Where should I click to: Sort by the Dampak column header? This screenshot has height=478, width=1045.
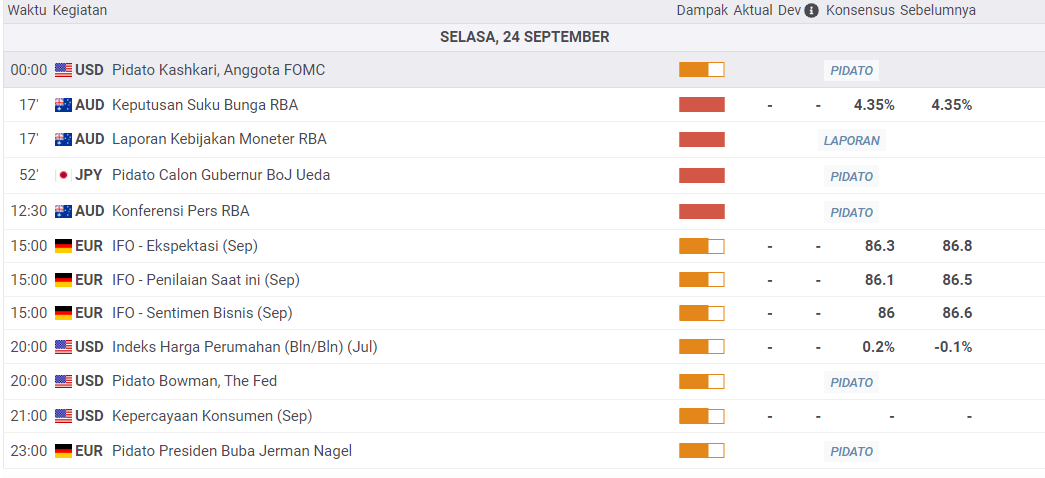coord(701,10)
